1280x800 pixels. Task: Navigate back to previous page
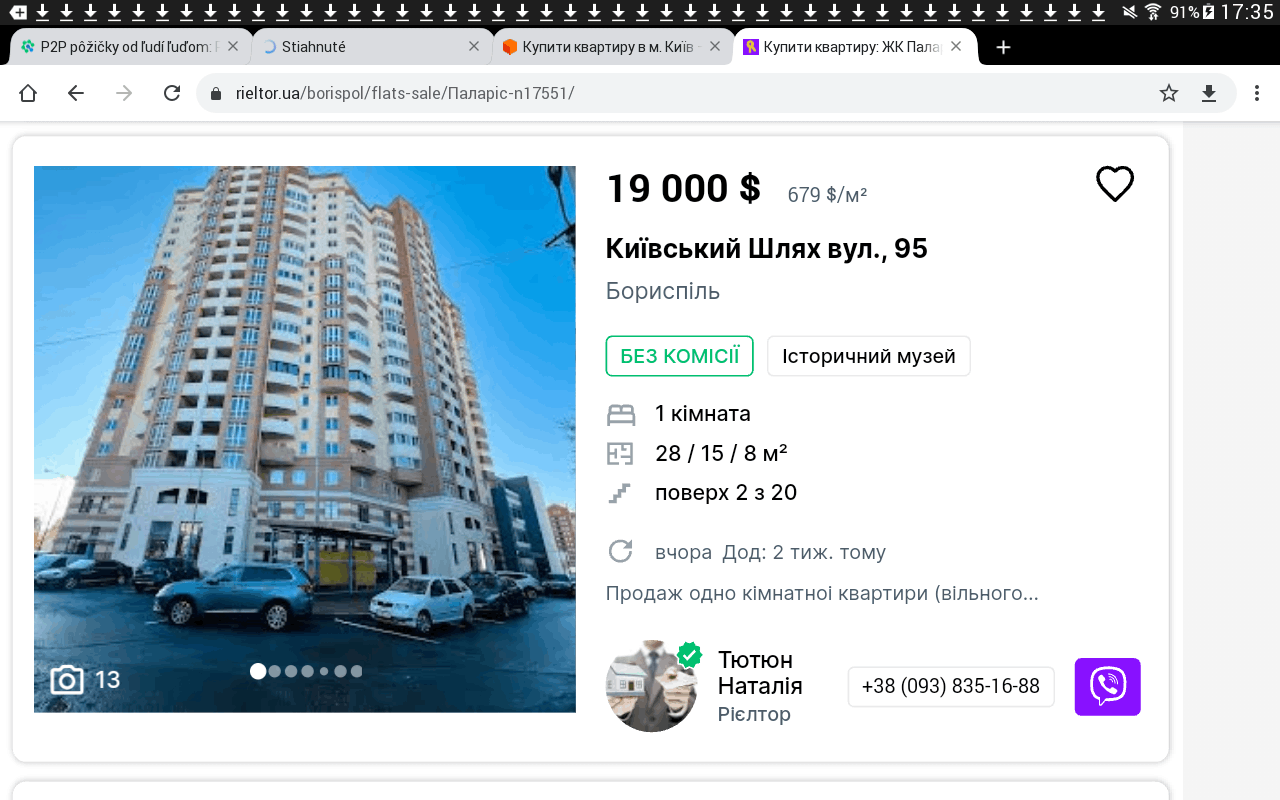(76, 93)
